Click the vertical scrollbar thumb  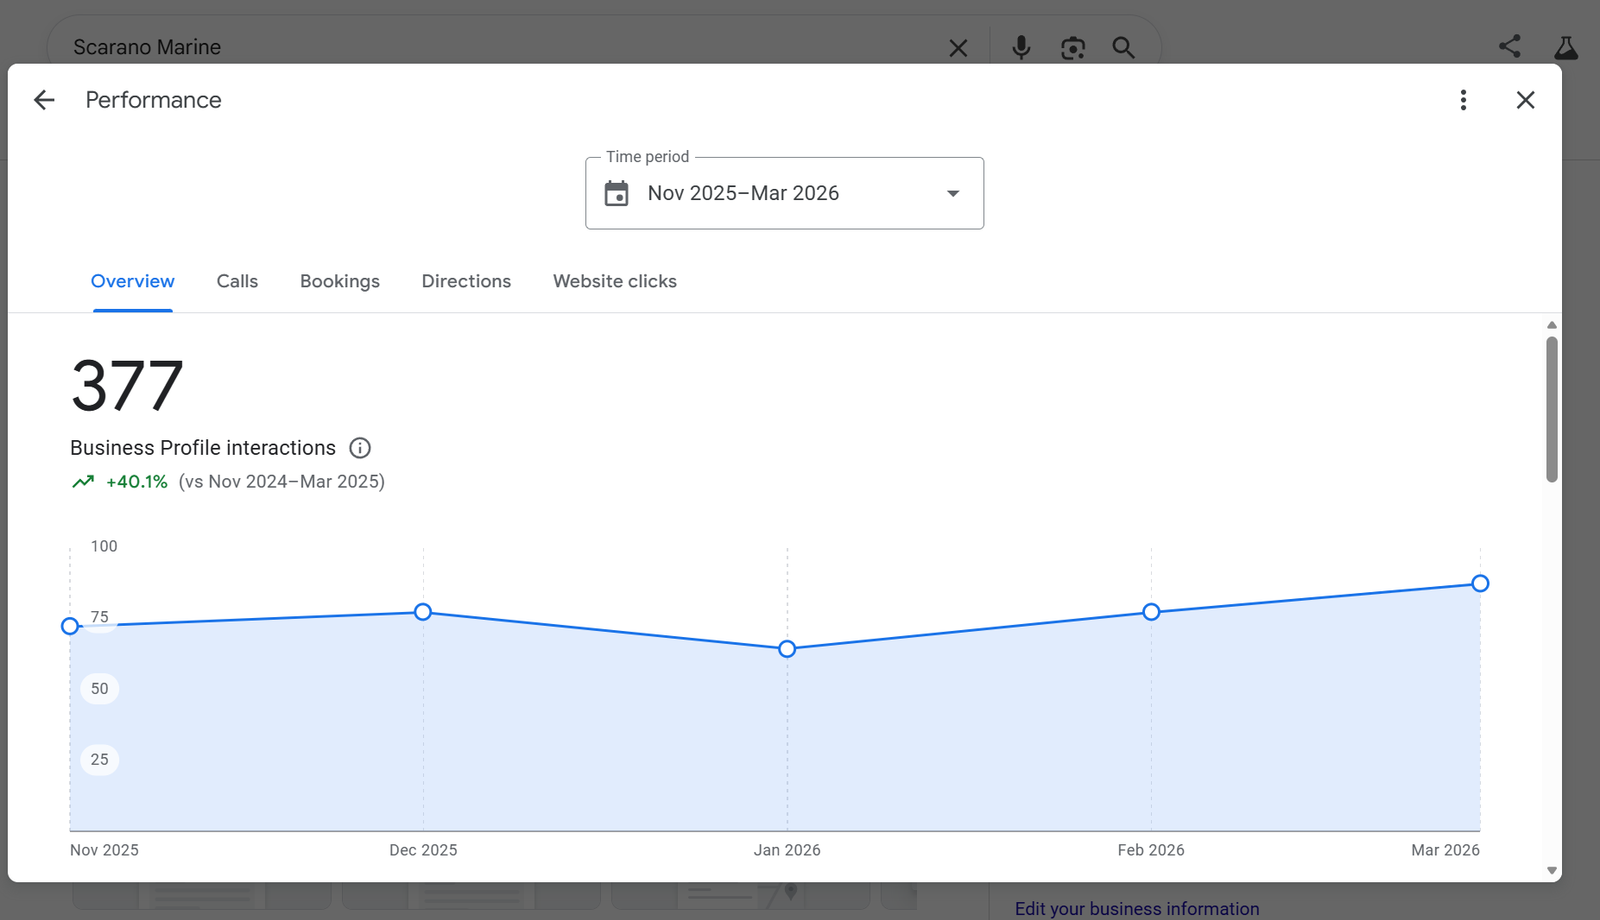[1552, 409]
